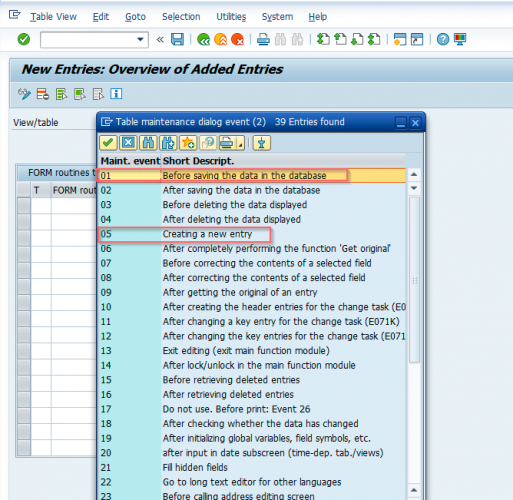Image resolution: width=513 pixels, height=500 pixels.
Task: Open the command field dropdown arrow
Action: coord(140,39)
